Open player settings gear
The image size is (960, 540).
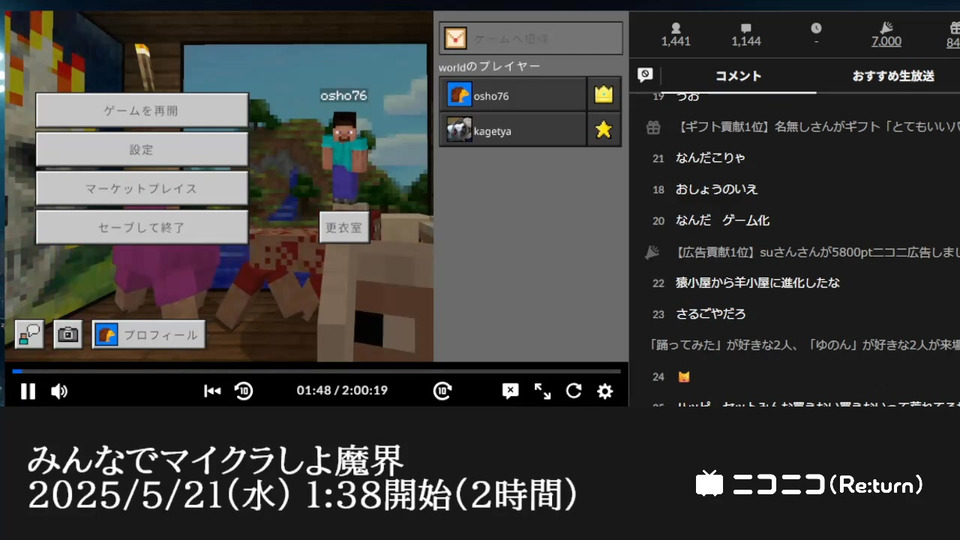(x=605, y=391)
